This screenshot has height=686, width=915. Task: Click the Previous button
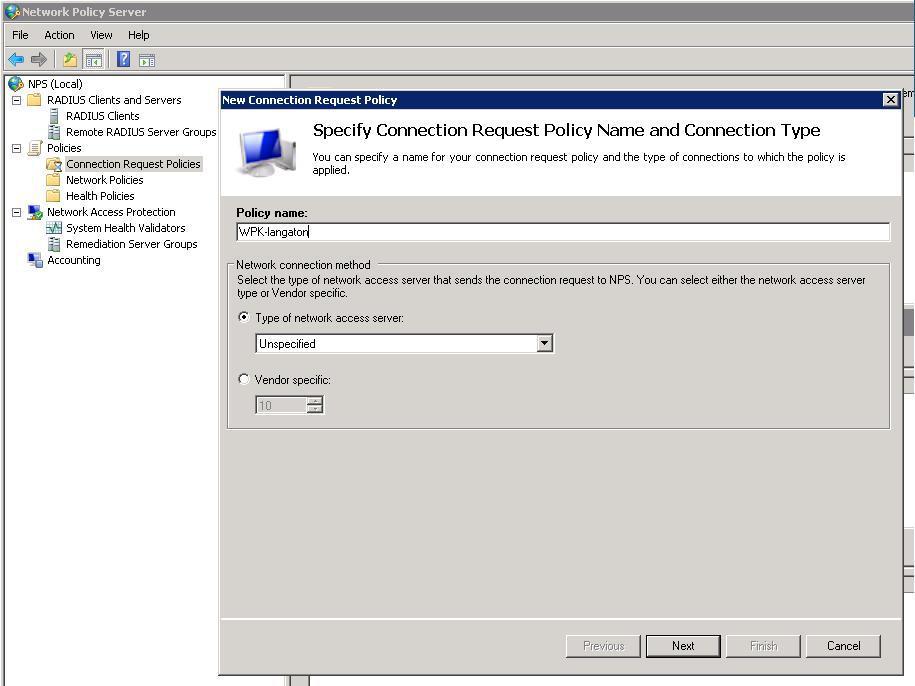click(603, 646)
